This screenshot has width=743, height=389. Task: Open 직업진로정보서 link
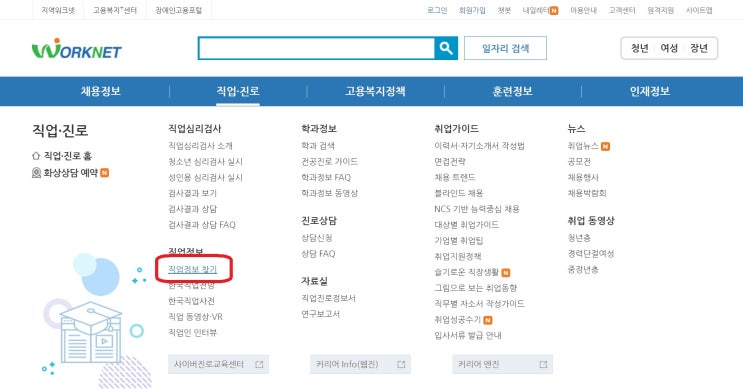(328, 298)
